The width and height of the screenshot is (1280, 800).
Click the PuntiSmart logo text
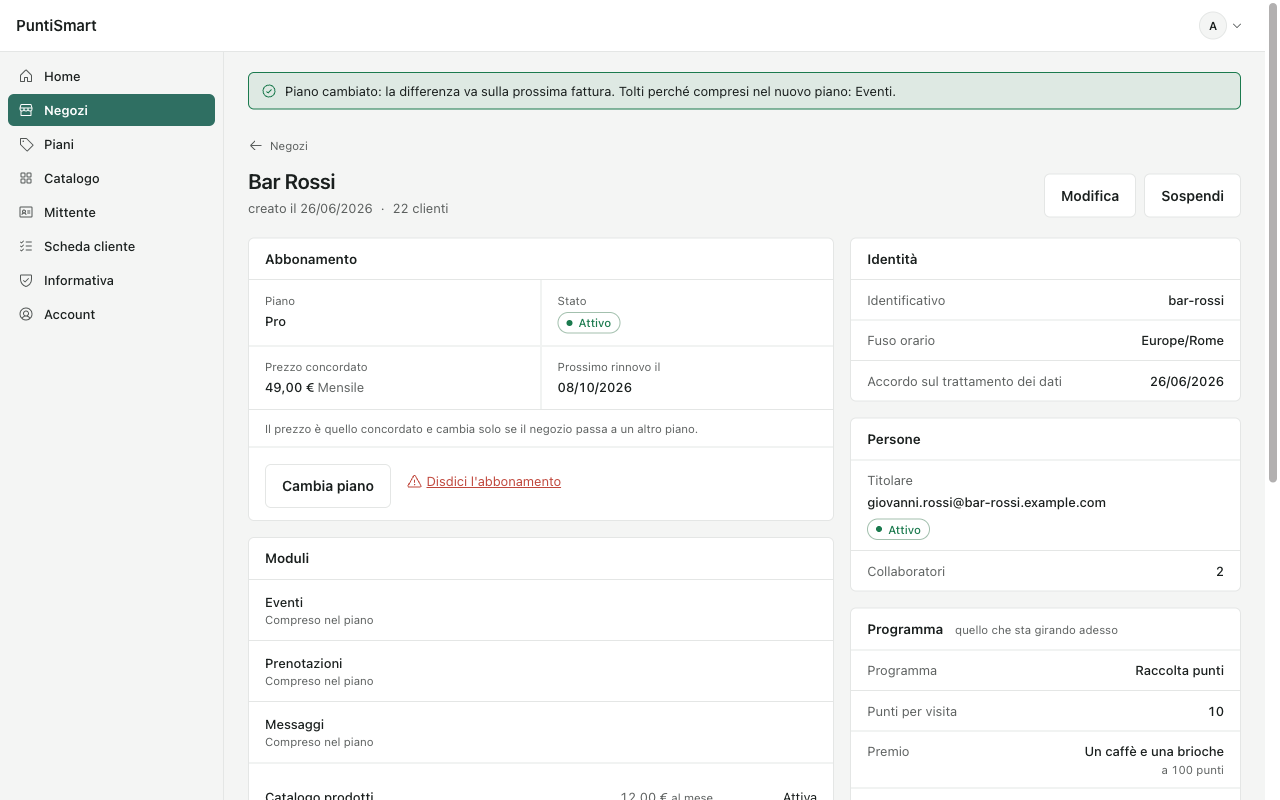[56, 26]
